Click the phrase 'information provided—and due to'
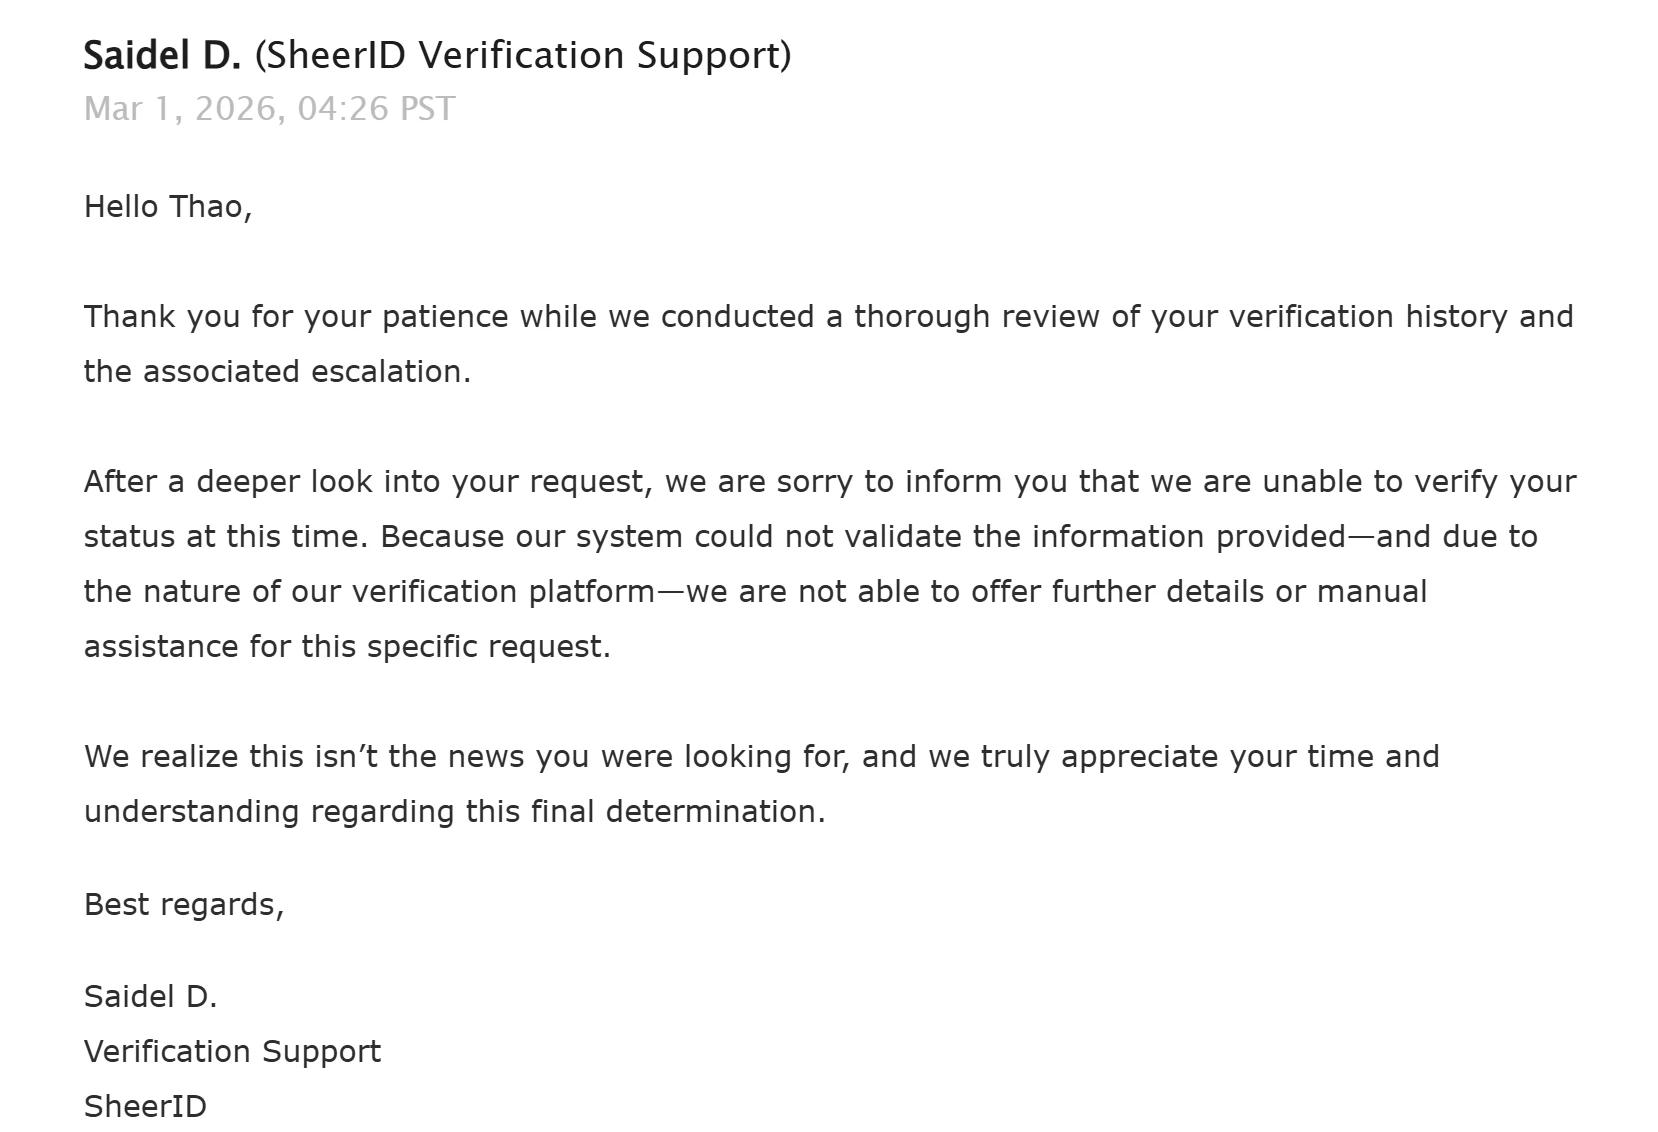 (x=1285, y=537)
